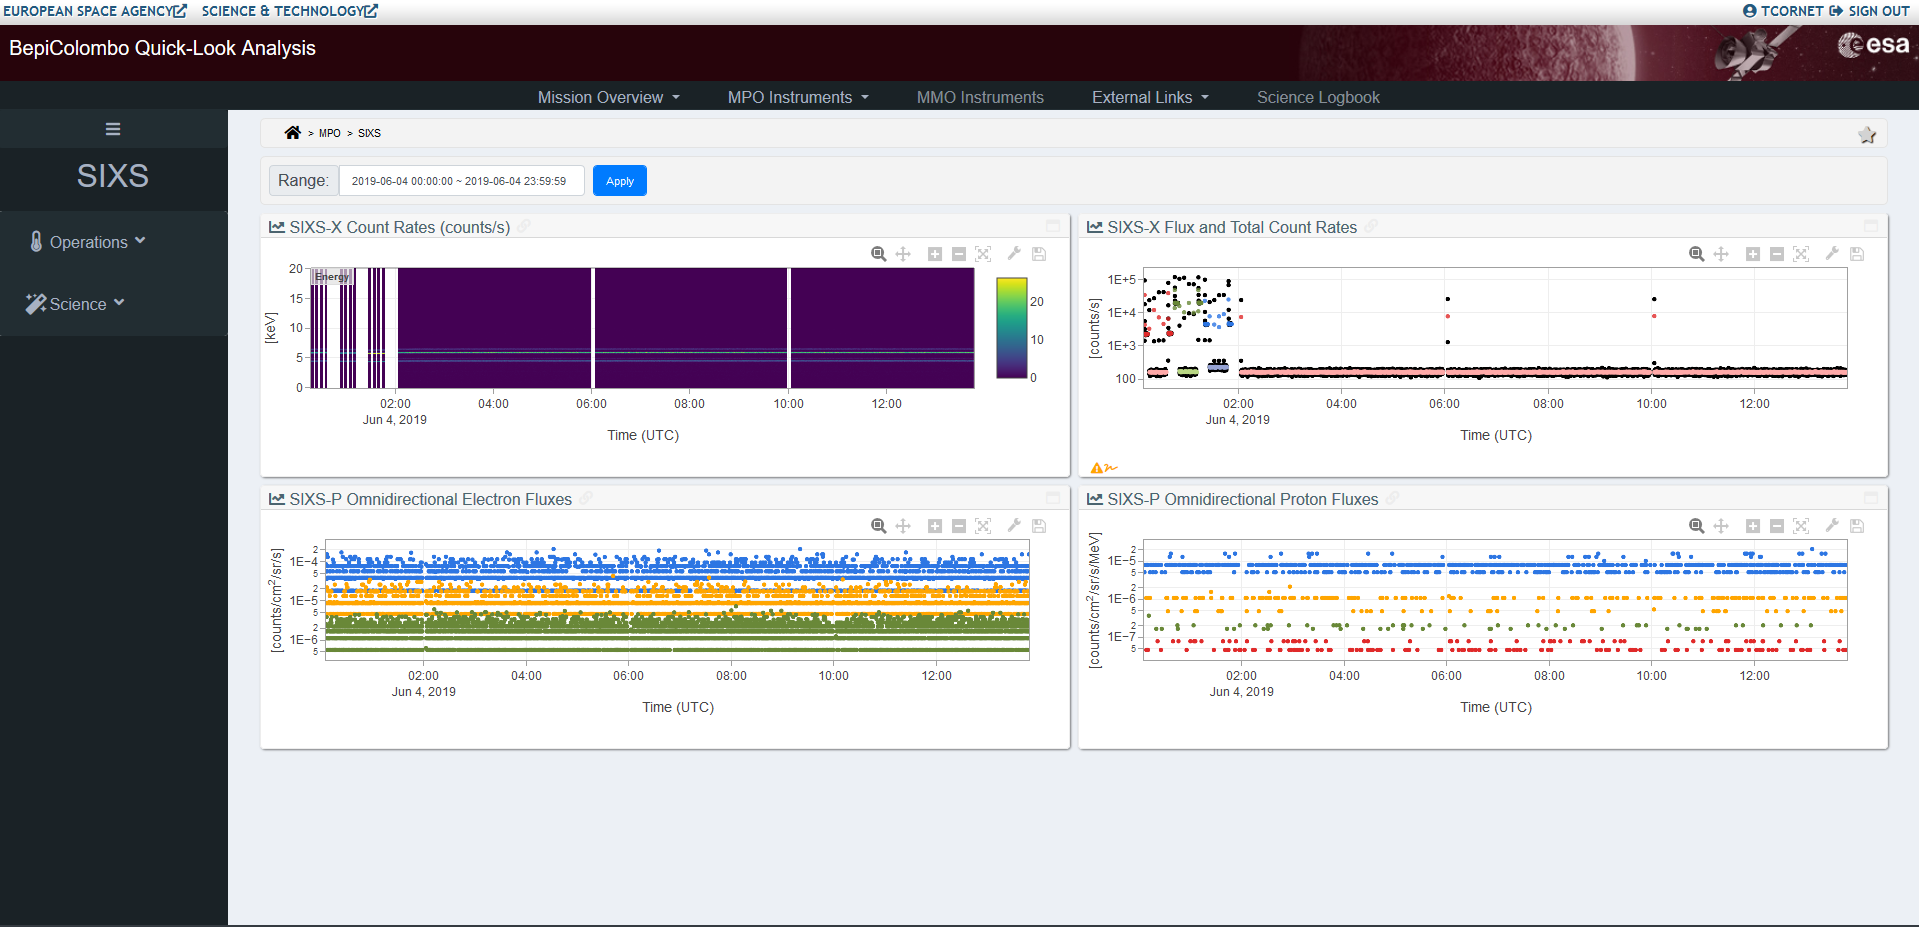Apply the selected date range
Viewport: 1919px width, 927px height.
click(620, 181)
